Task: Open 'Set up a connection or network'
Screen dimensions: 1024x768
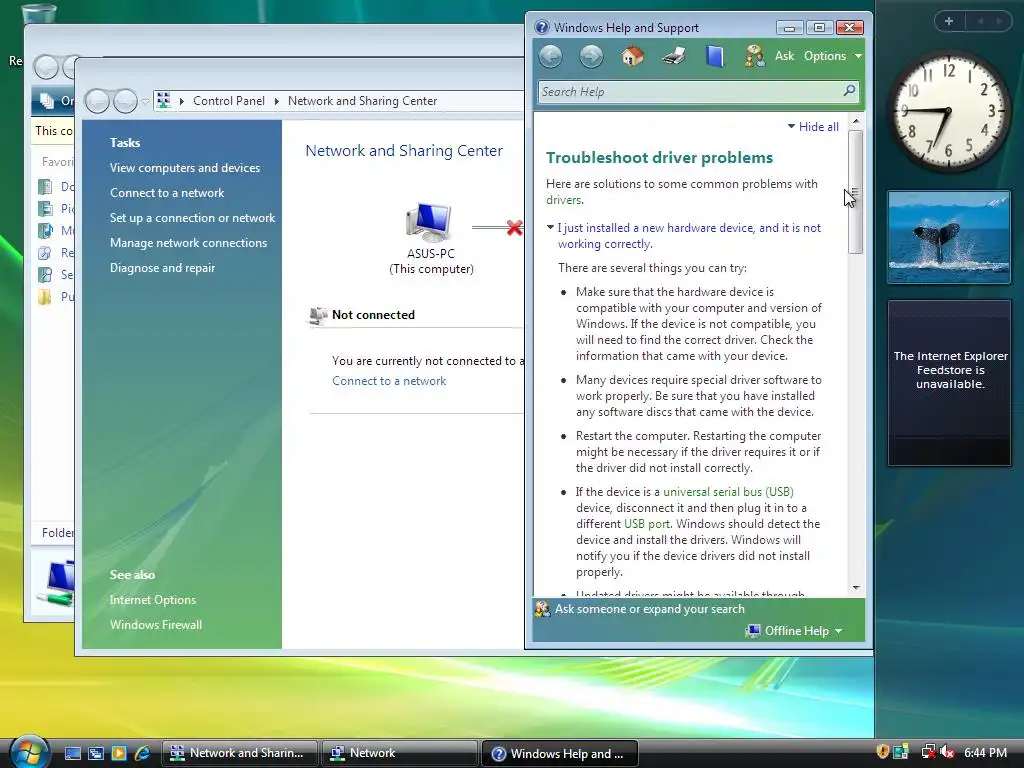Action: pyautogui.click(x=192, y=217)
